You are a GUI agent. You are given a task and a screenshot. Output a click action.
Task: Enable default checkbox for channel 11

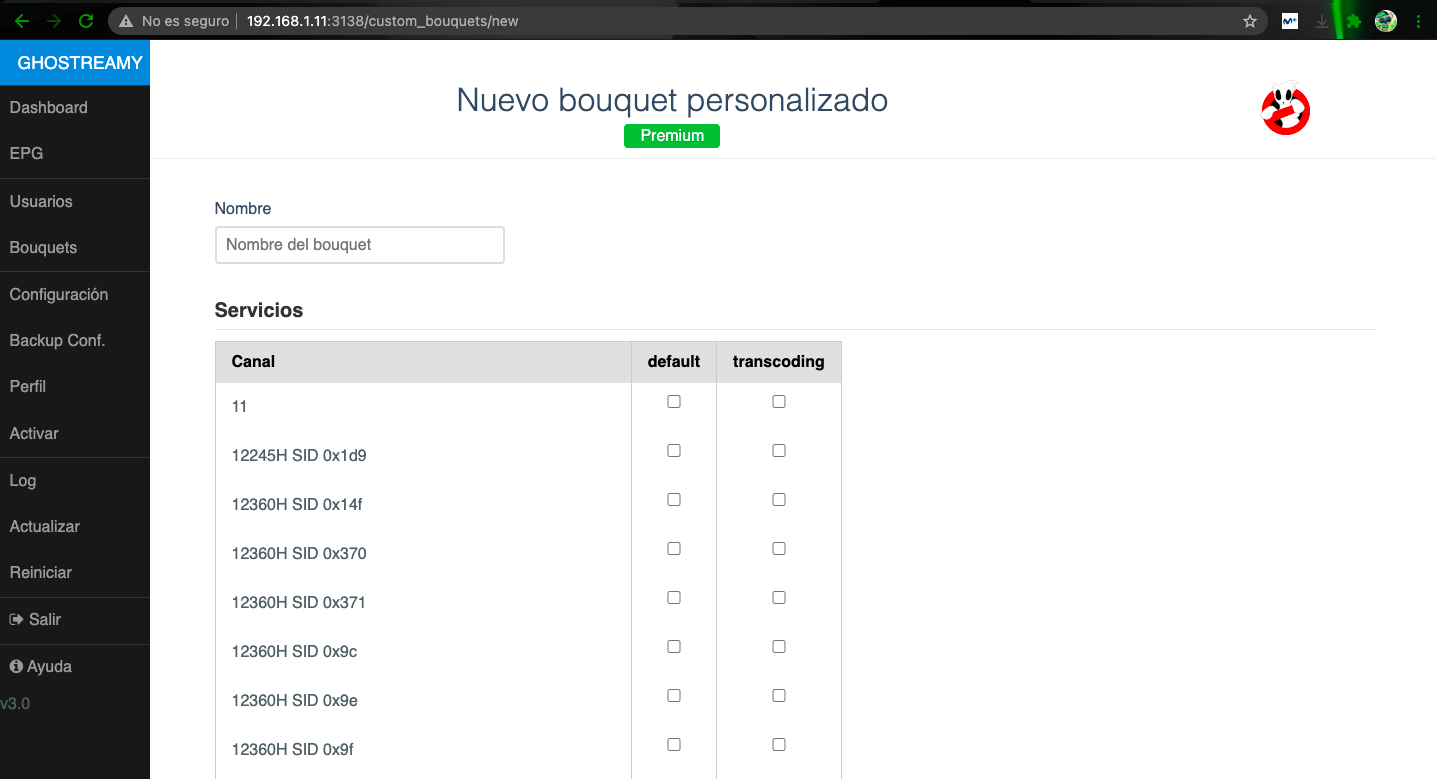tap(674, 402)
